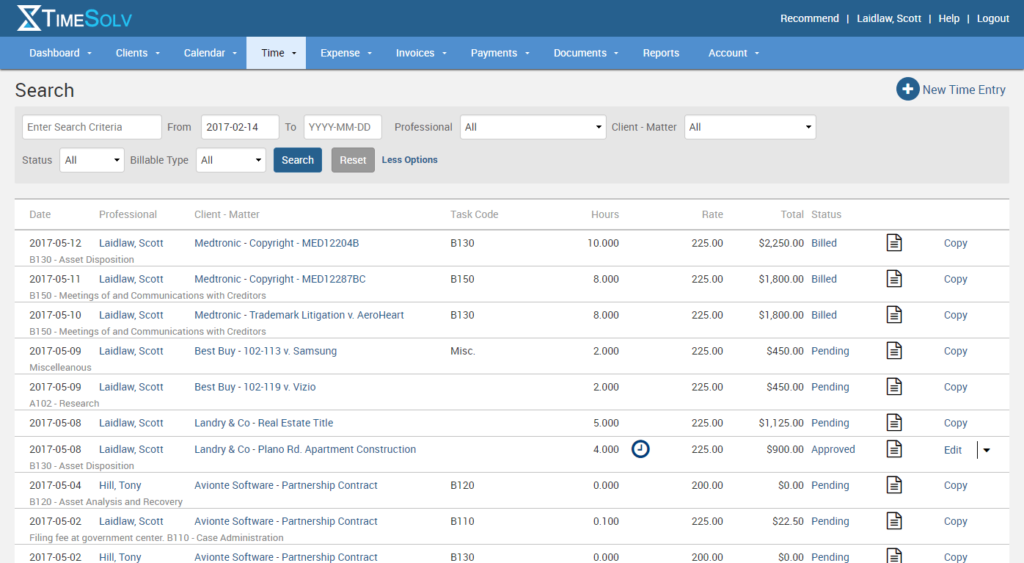Screen dimensions: 1024x563
Task: Open document icon for Best Buy v. Samsung row
Action: pyautogui.click(x=894, y=351)
